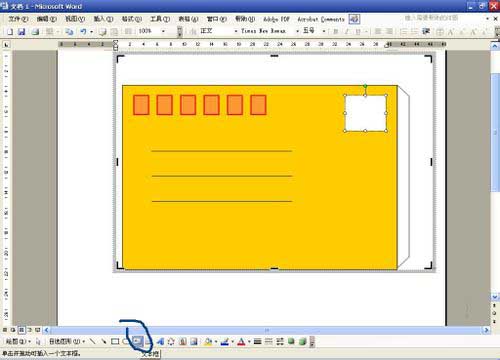Click the Print icon in standard toolbar

tap(35, 31)
